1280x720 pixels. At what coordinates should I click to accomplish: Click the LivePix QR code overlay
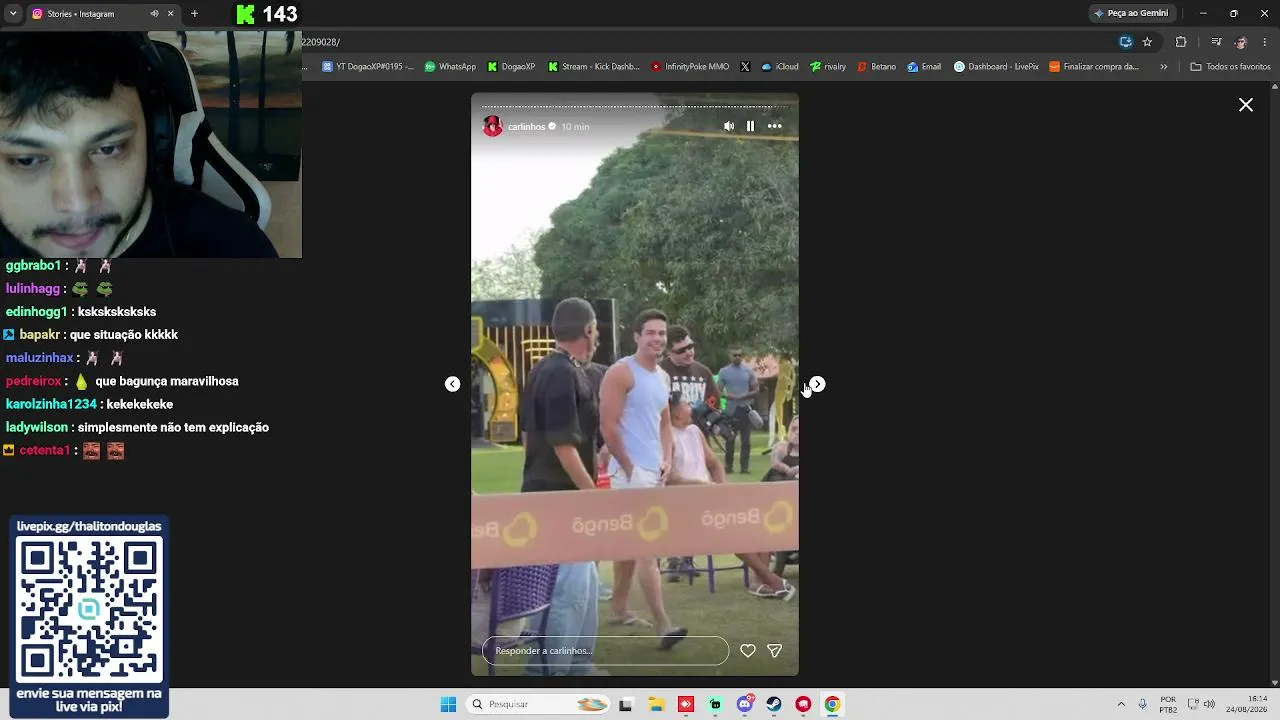[x=89, y=609]
